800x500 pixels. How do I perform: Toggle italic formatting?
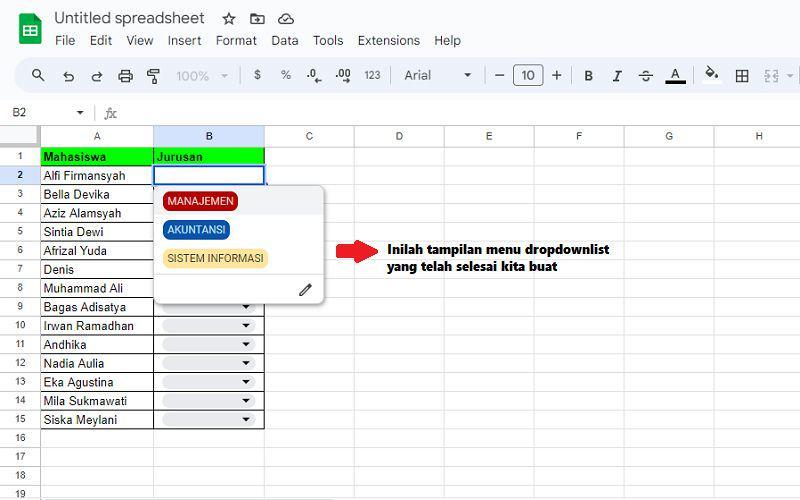[x=617, y=76]
